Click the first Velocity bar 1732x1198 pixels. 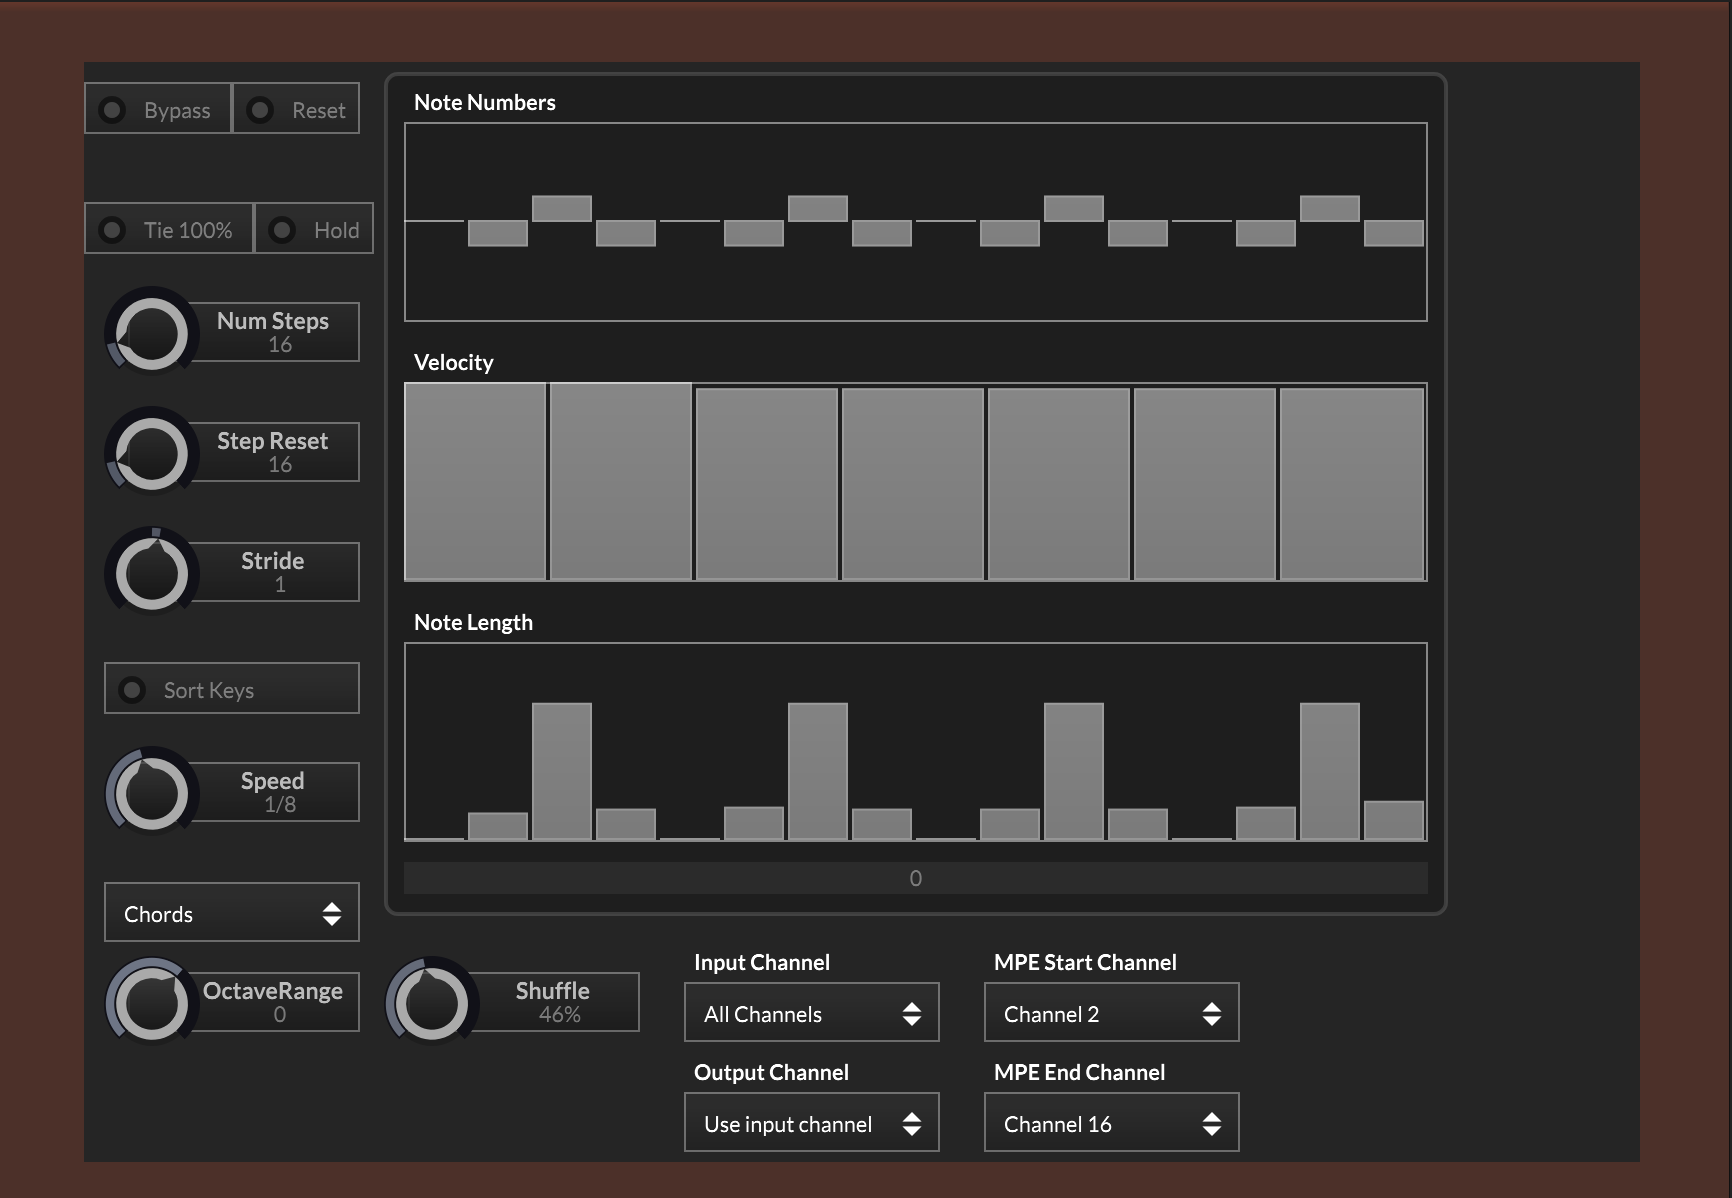tap(475, 481)
